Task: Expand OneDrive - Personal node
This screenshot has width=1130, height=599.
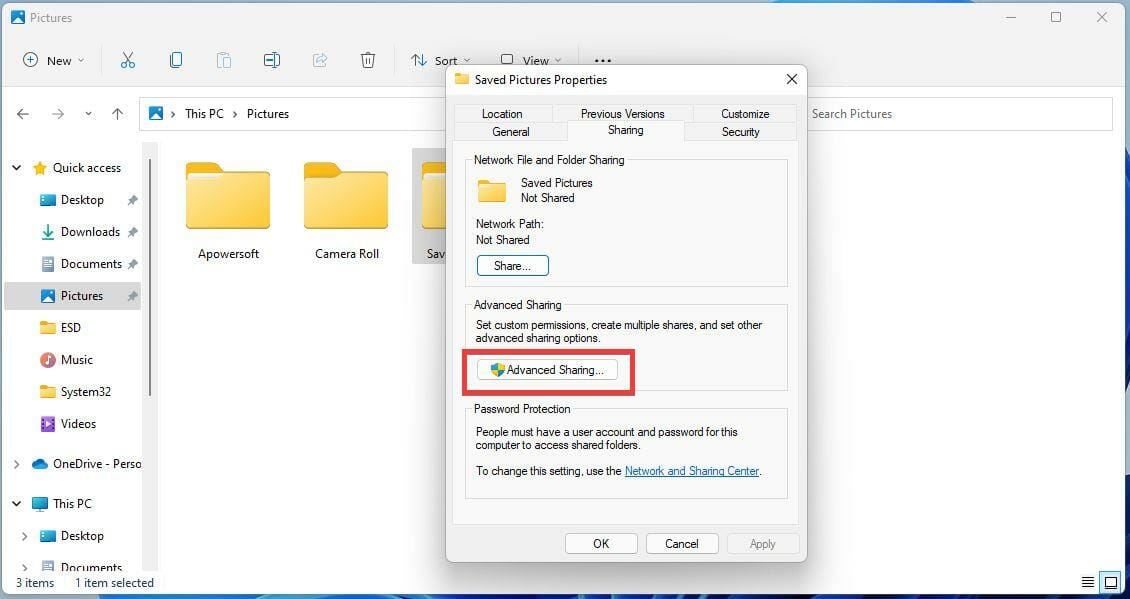Action: pos(17,464)
